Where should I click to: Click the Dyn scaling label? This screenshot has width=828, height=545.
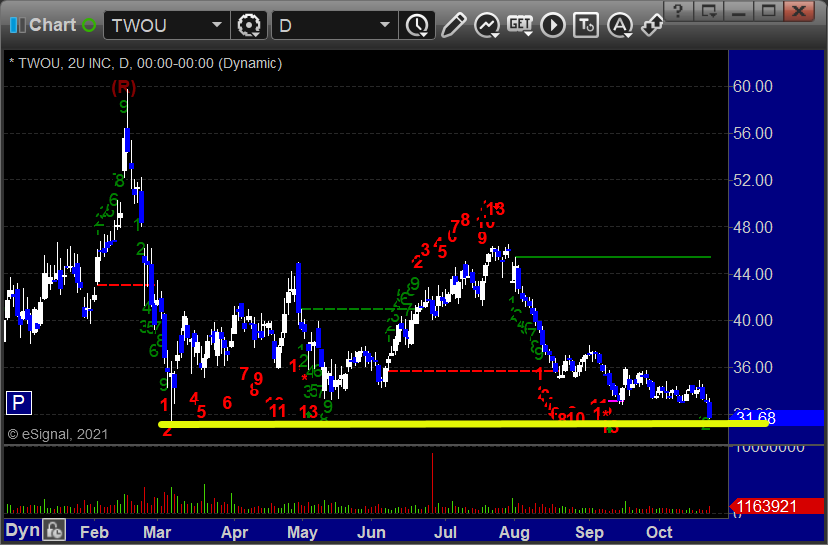(22, 530)
